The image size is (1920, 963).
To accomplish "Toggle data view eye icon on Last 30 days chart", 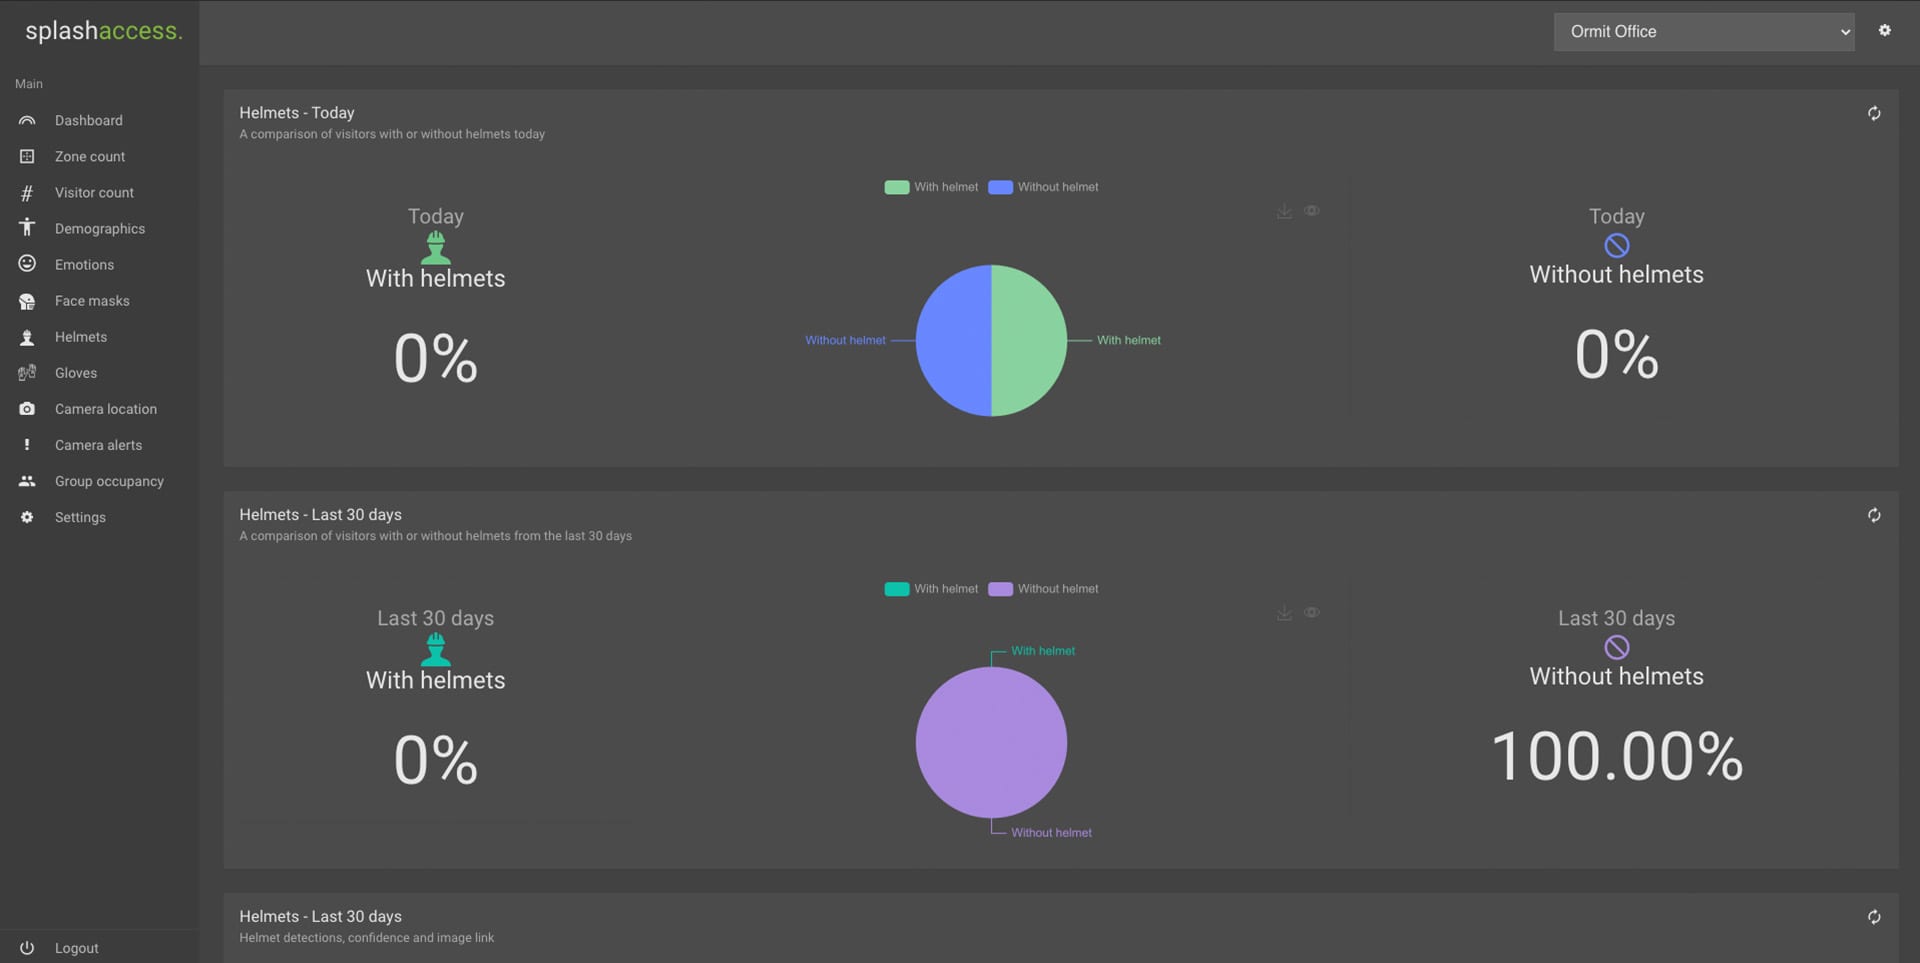I will pyautogui.click(x=1312, y=613).
